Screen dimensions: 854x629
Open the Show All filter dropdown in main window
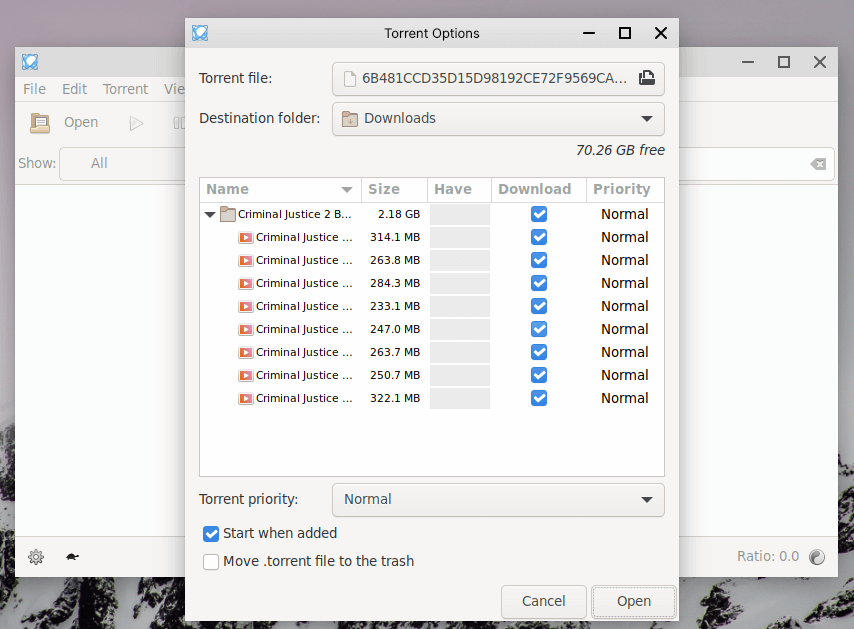click(123, 163)
